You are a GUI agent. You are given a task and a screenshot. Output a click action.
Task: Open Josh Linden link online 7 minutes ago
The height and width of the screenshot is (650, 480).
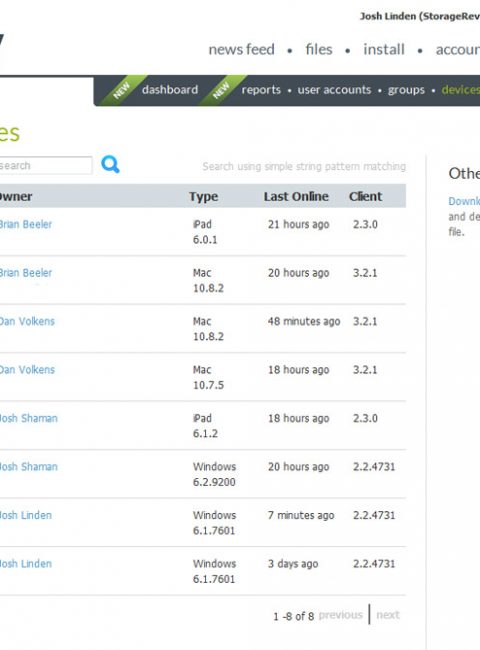pyautogui.click(x=26, y=515)
